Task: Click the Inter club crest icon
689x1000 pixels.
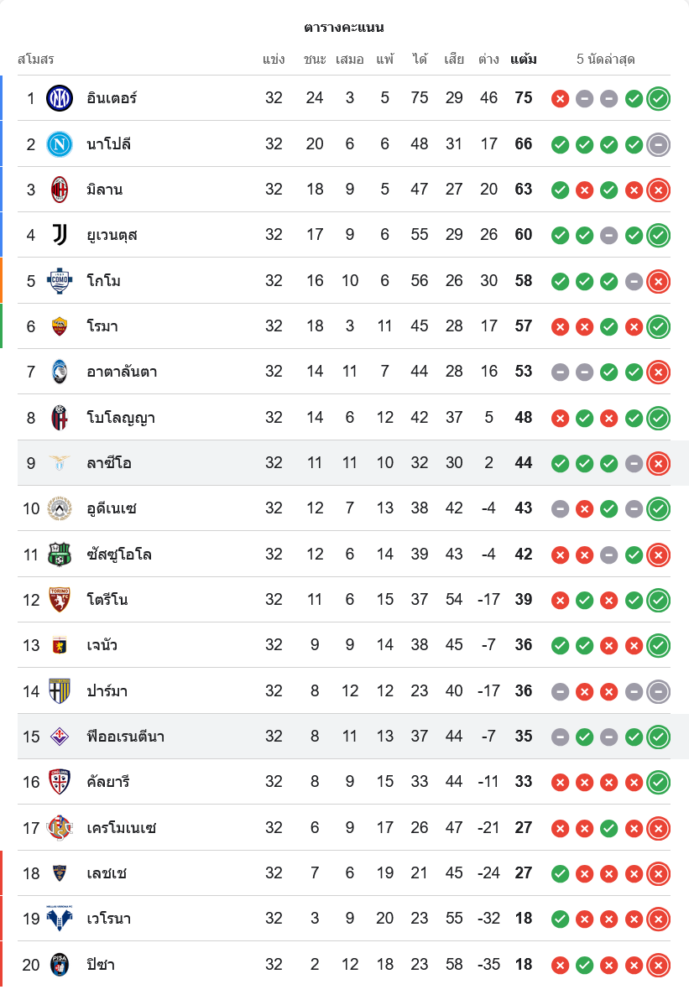Action: [60, 98]
